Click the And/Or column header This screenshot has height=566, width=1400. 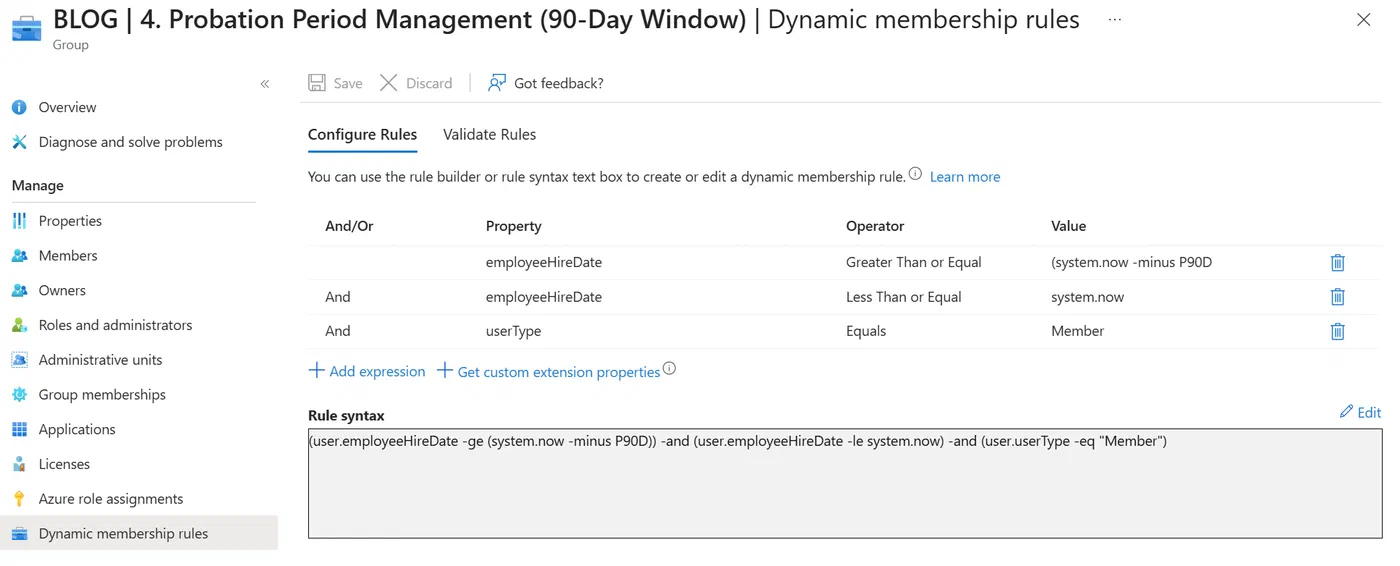[x=349, y=226]
